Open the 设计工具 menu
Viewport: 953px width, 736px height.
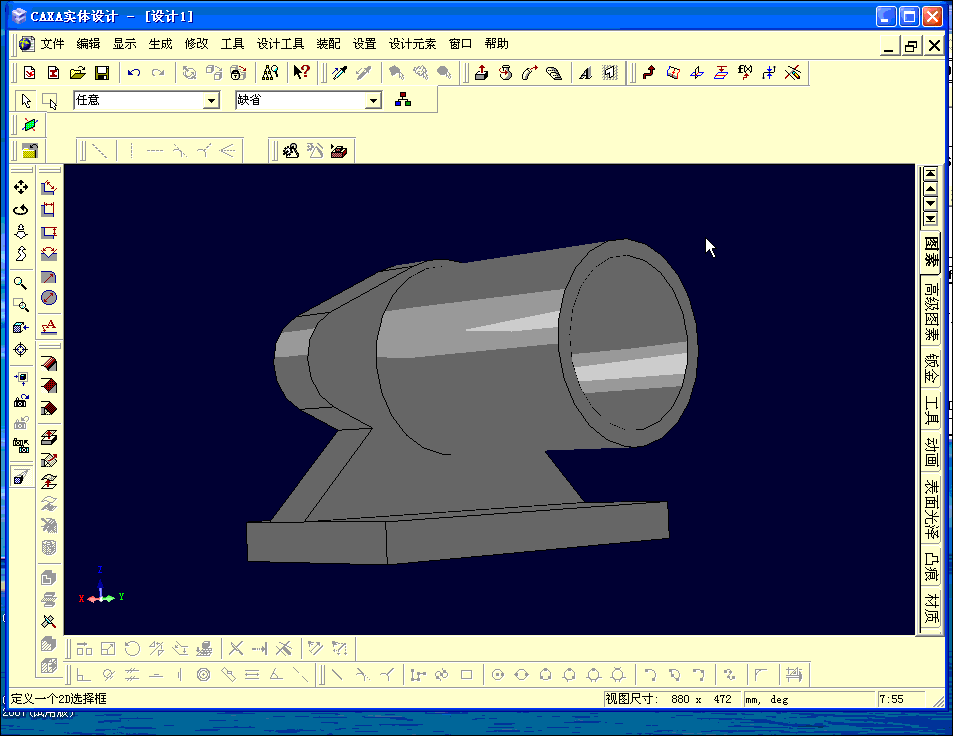click(x=280, y=44)
